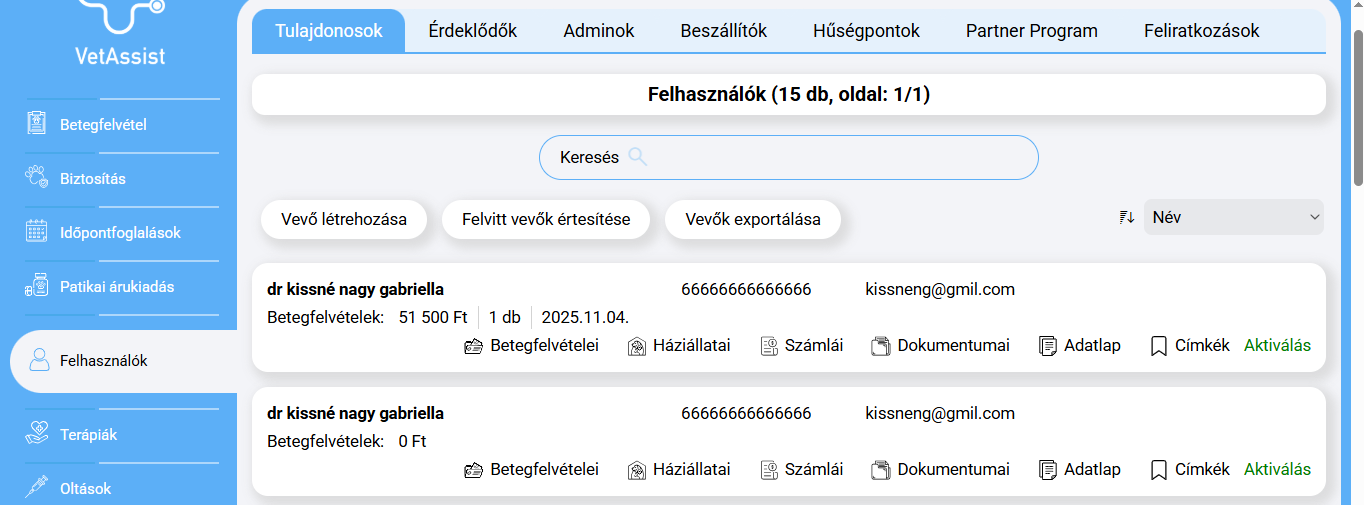Viewport: 1364px width, 505px height.
Task: Switch to the Érdeklődők tab
Action: pos(472,31)
